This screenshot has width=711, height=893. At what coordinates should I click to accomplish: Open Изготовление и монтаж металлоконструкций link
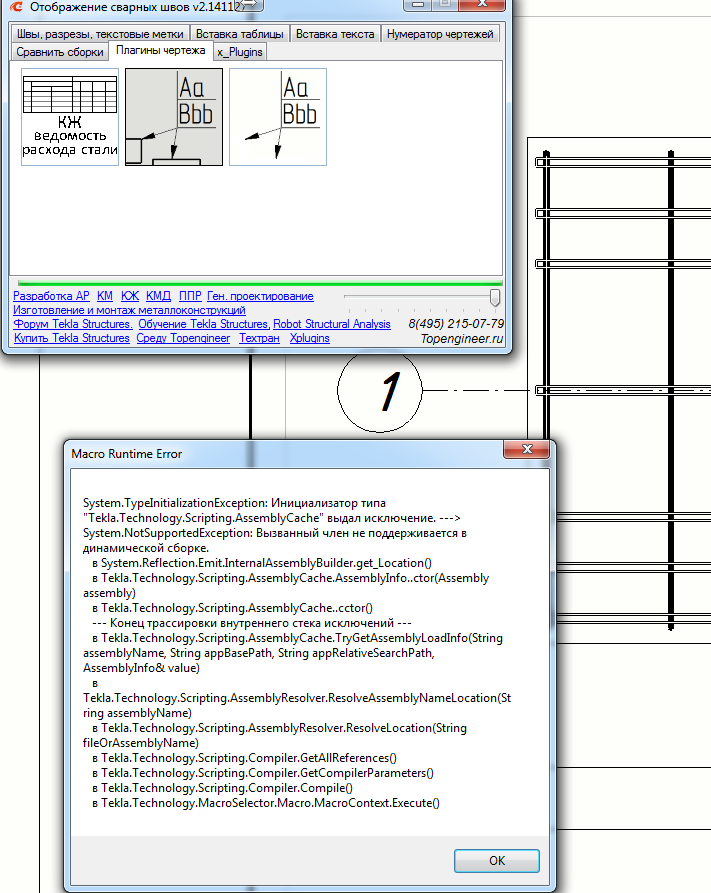click(129, 310)
